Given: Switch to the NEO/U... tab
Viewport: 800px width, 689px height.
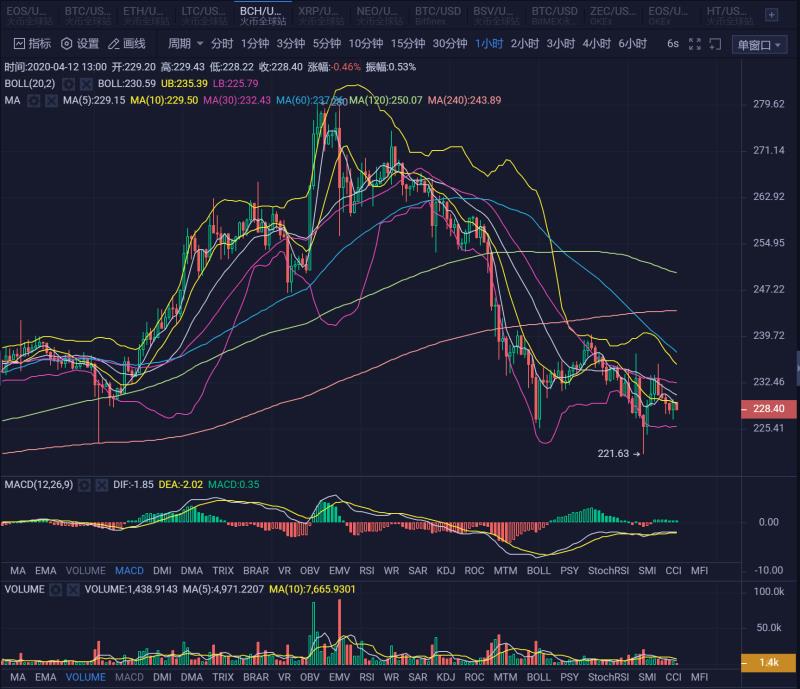Looking at the screenshot, I should tap(379, 15).
